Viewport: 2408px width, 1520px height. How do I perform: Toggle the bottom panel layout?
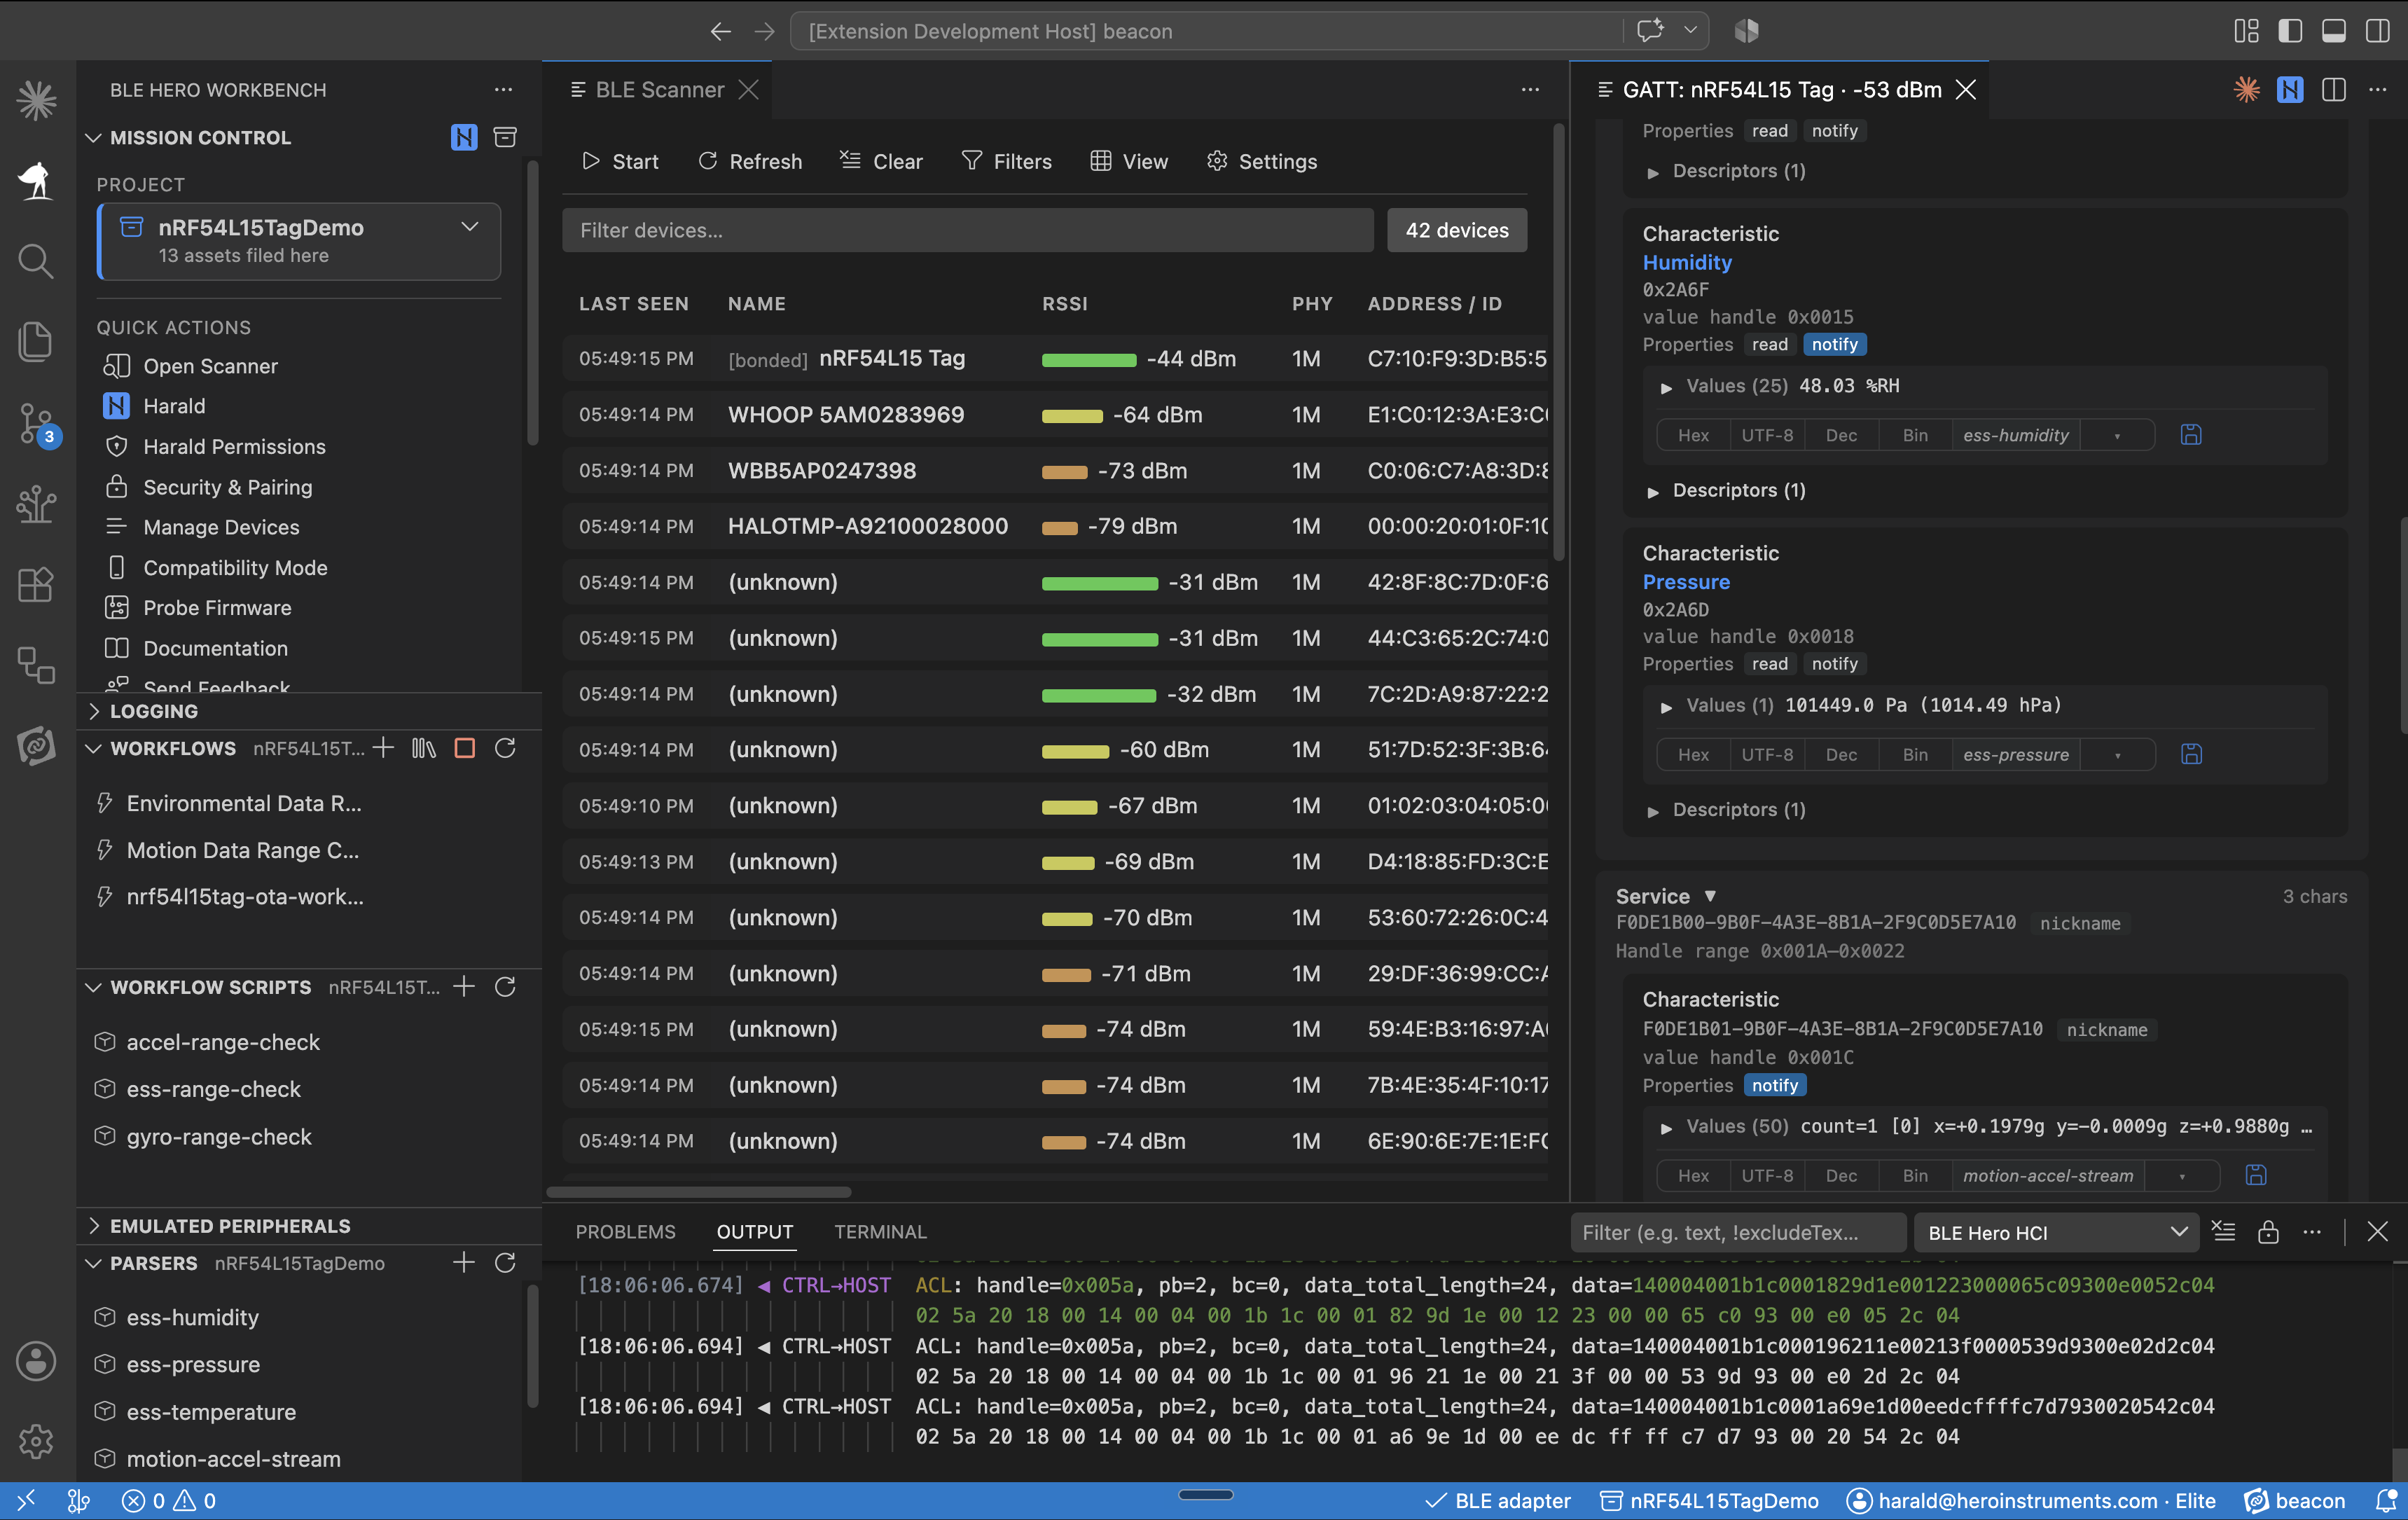point(2334,31)
